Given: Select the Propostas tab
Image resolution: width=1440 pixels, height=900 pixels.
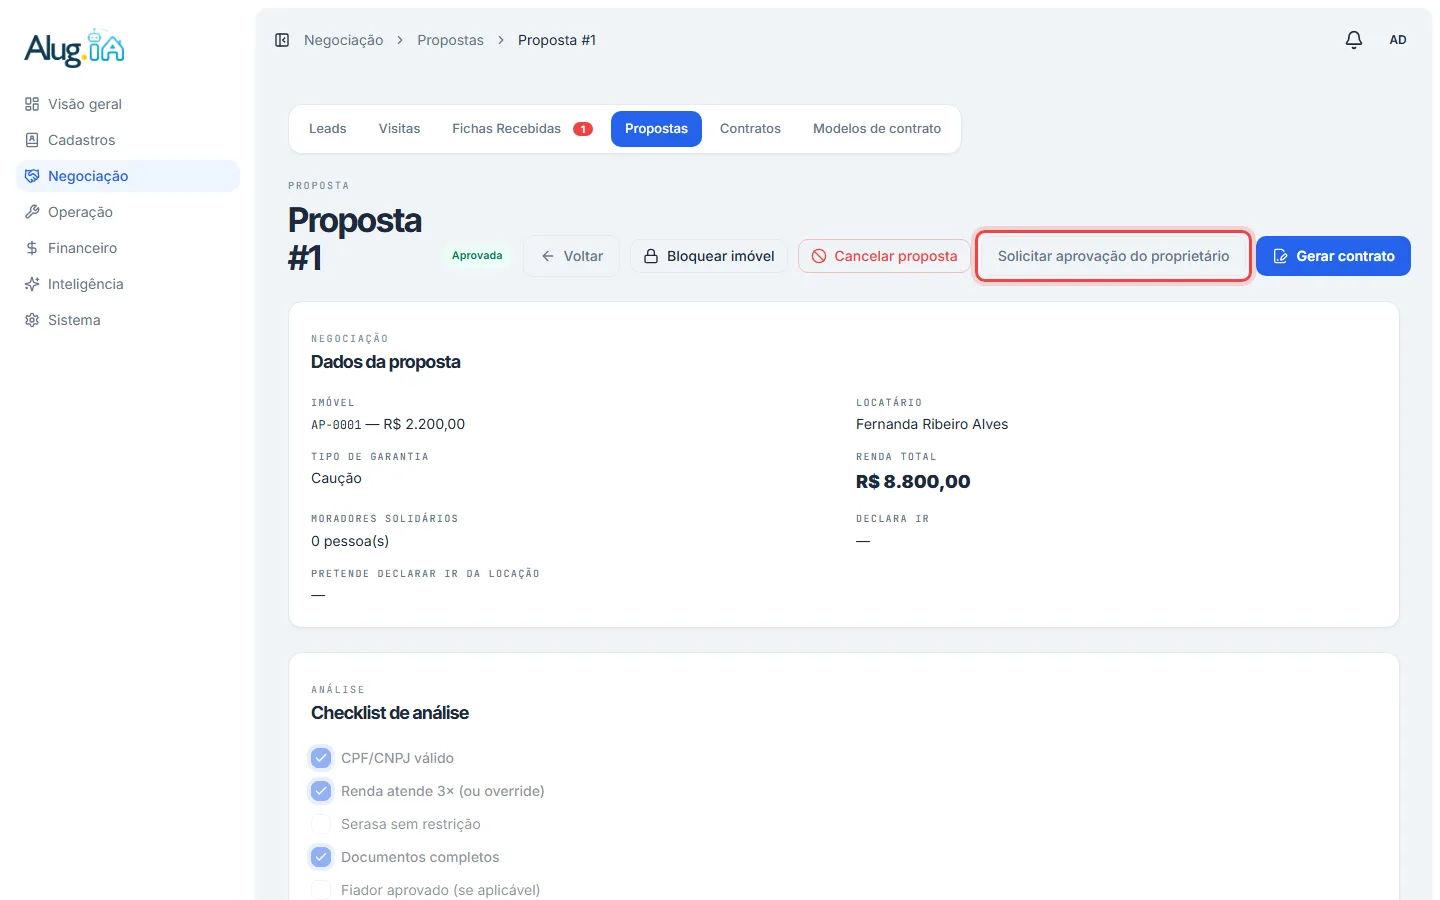Looking at the screenshot, I should [656, 129].
